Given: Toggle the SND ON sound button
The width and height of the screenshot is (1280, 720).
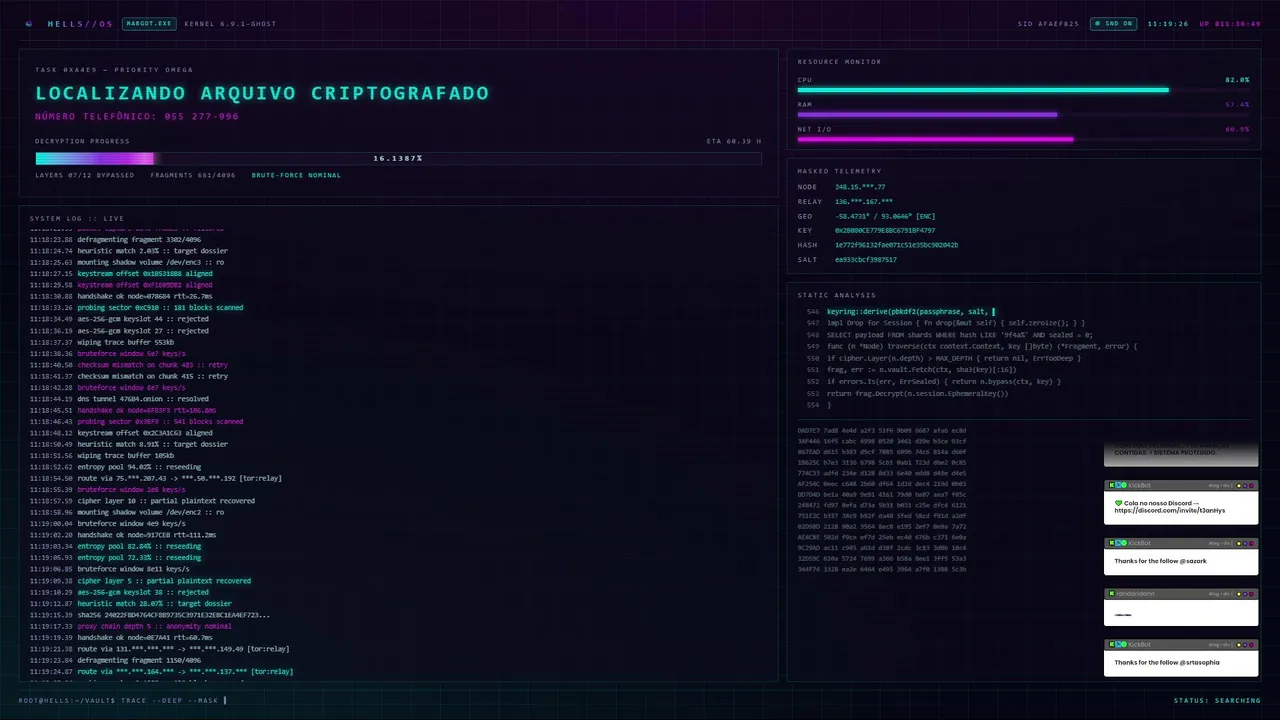Looking at the screenshot, I should 1113,23.
